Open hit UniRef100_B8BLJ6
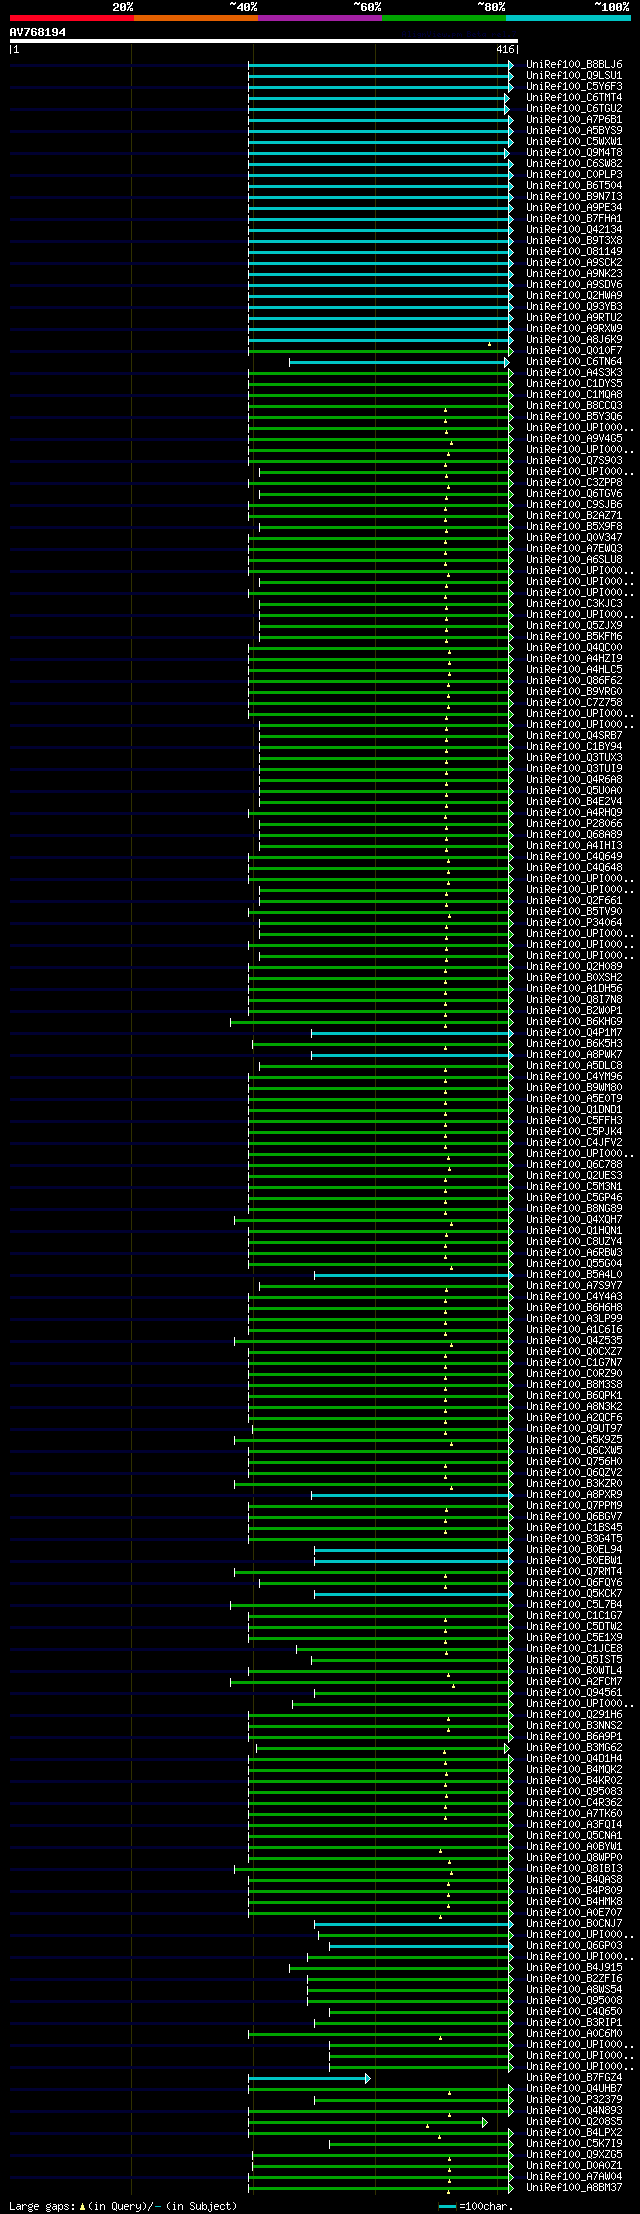 click(x=574, y=64)
